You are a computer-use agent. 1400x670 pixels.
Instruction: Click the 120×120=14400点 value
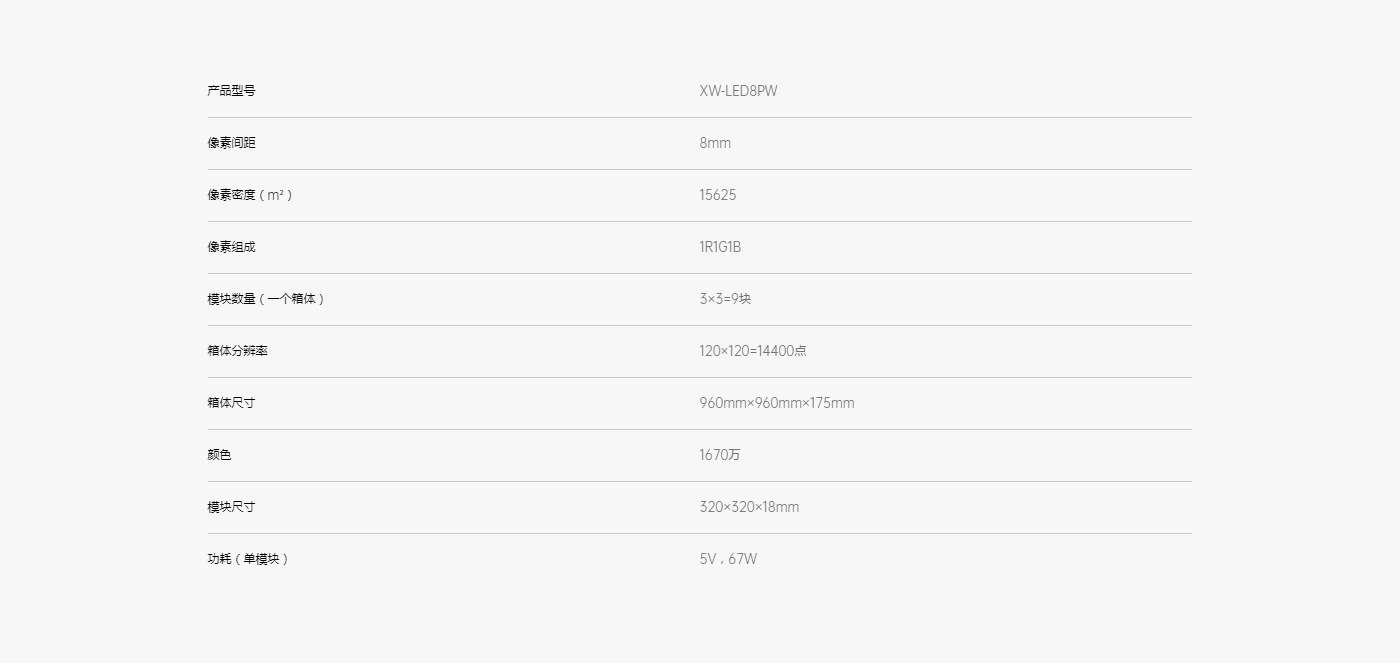click(753, 351)
